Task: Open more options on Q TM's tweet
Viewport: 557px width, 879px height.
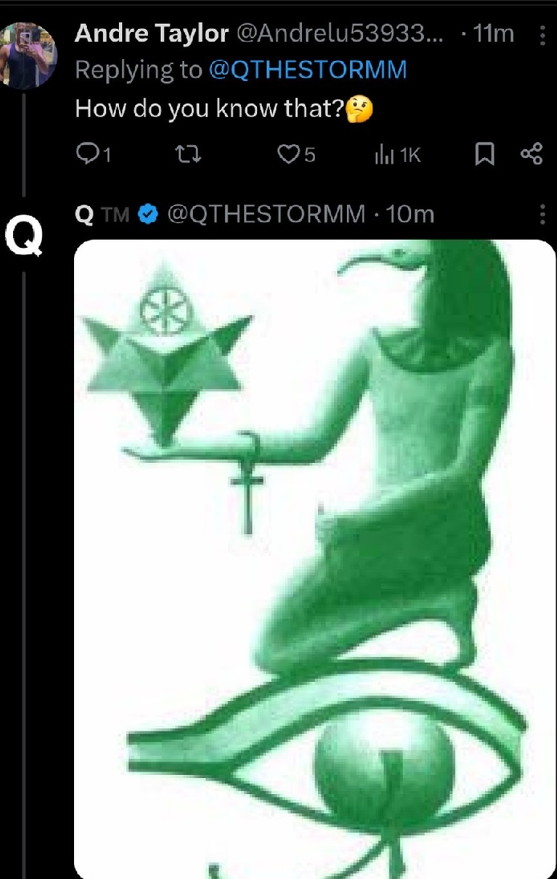Action: tap(542, 214)
